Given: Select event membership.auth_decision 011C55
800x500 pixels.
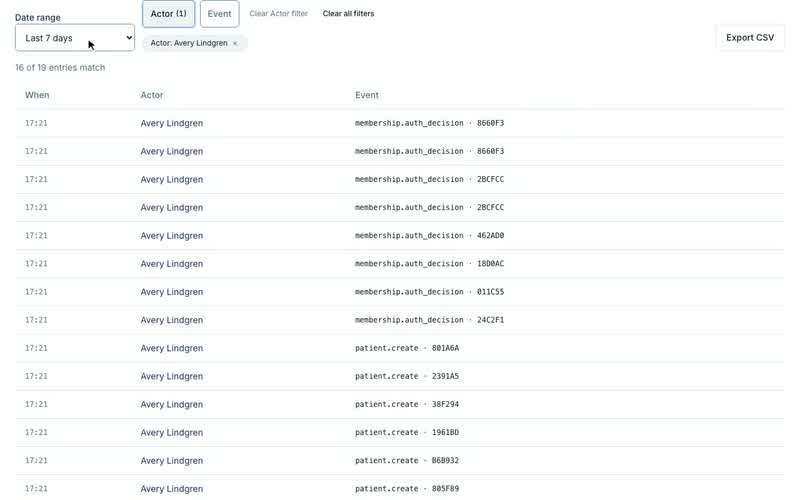Looking at the screenshot, I should pos(429,292).
